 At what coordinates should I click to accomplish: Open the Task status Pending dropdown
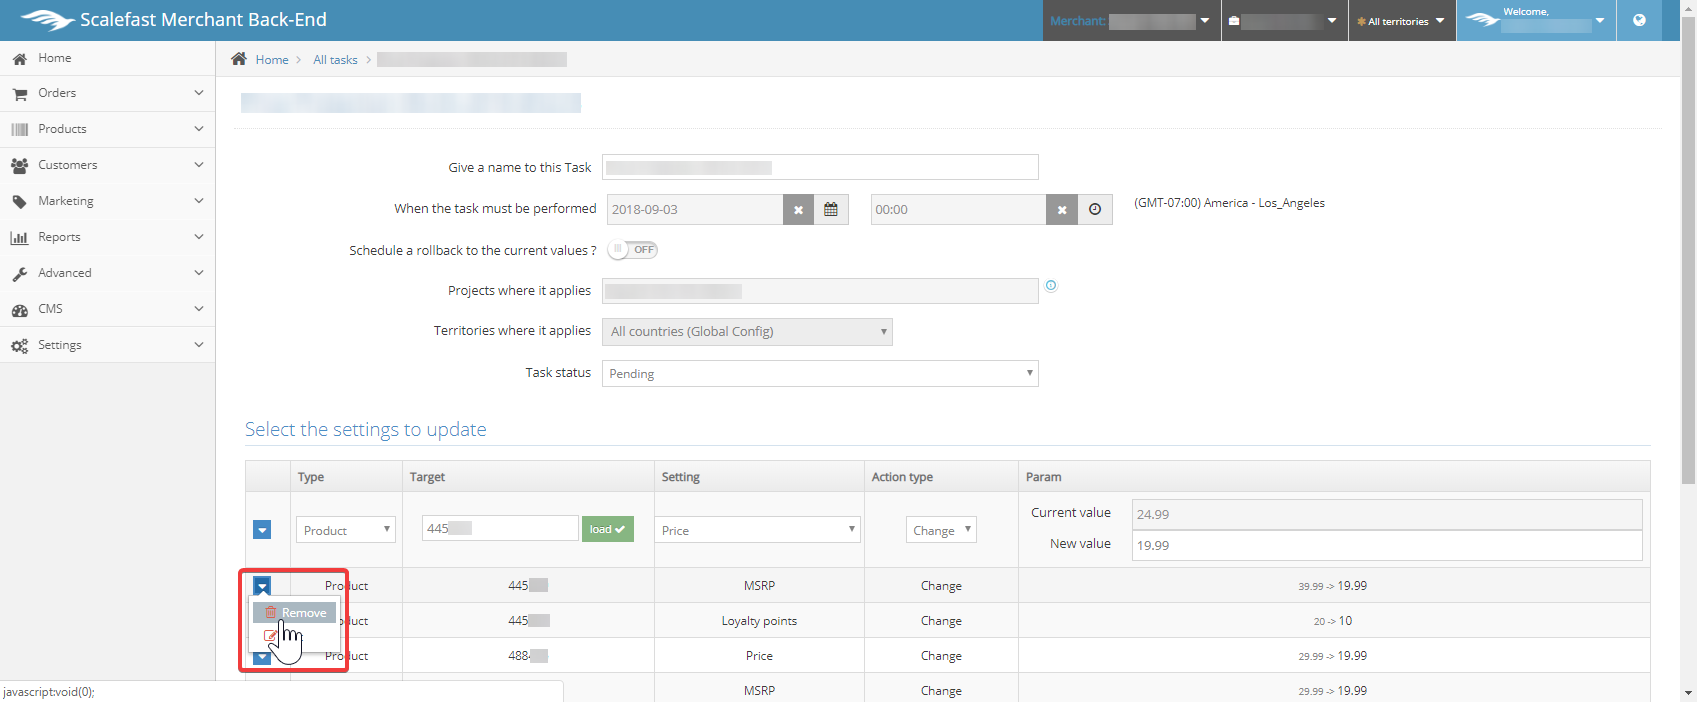coord(820,374)
